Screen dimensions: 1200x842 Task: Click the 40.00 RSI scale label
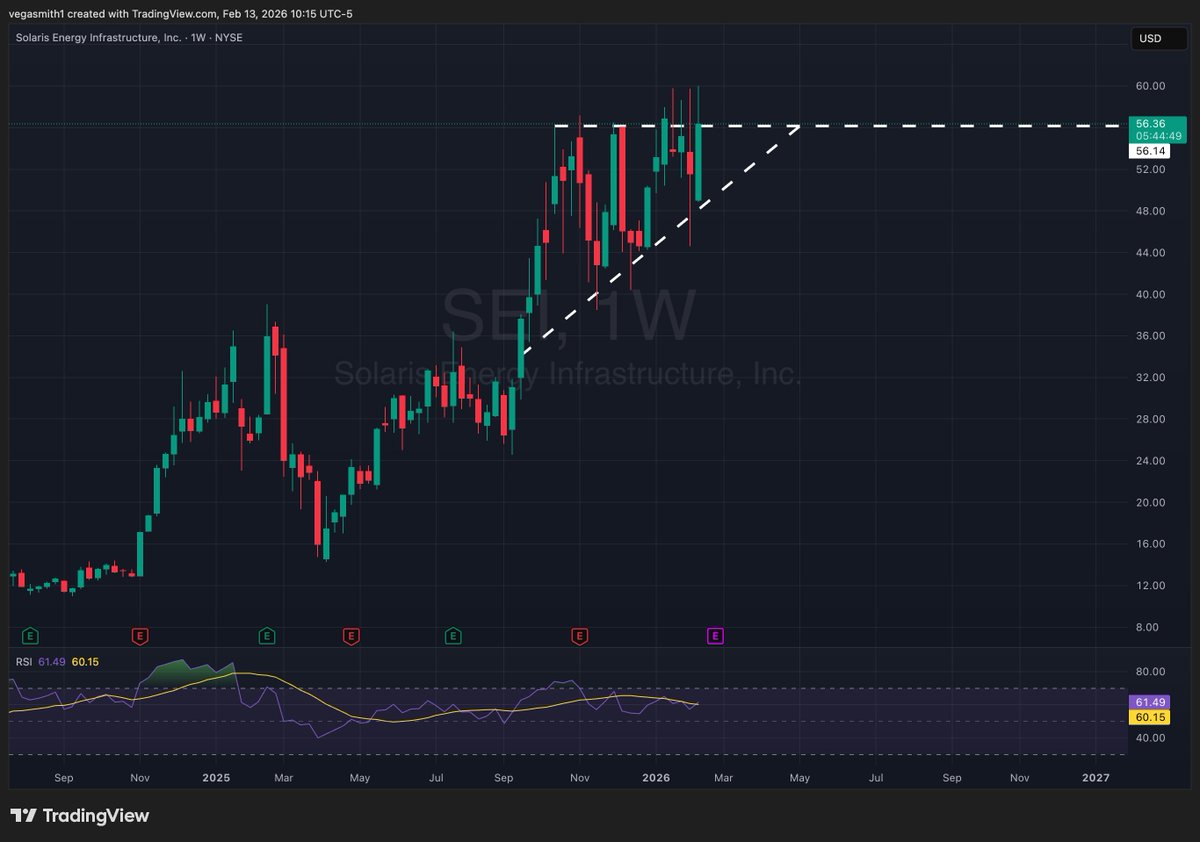point(1152,738)
